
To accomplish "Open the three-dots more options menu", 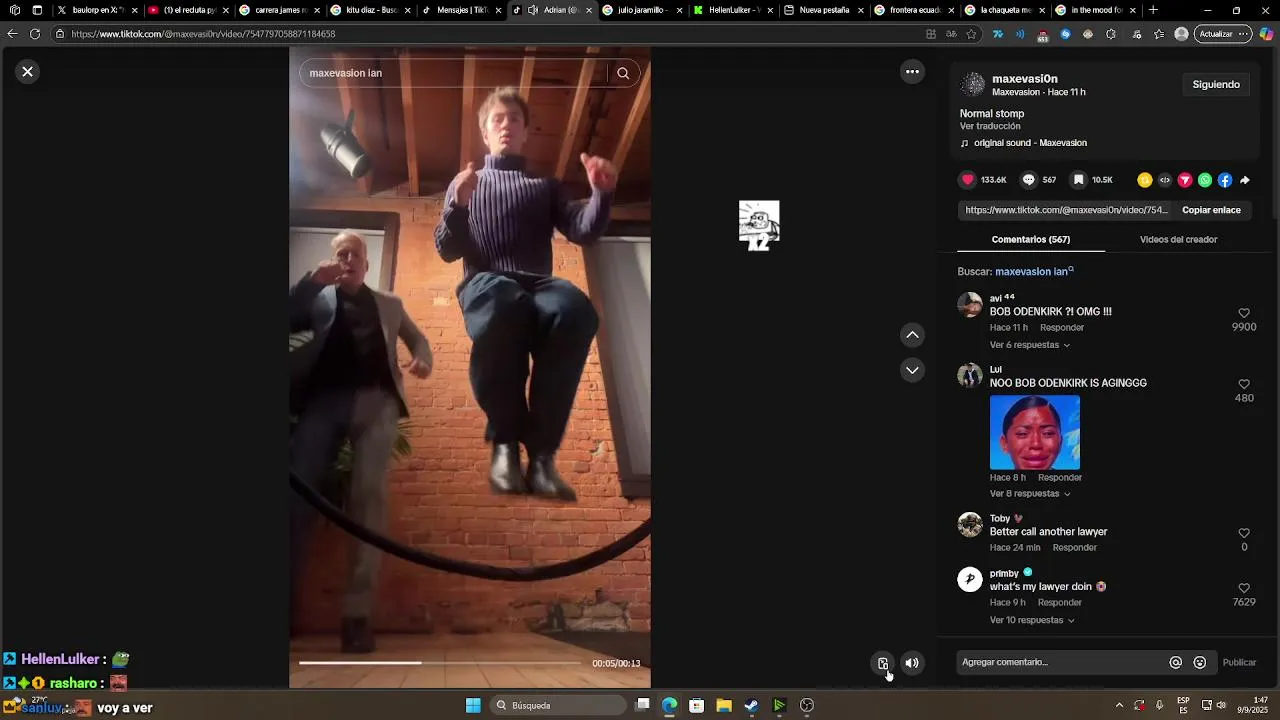I will (912, 72).
